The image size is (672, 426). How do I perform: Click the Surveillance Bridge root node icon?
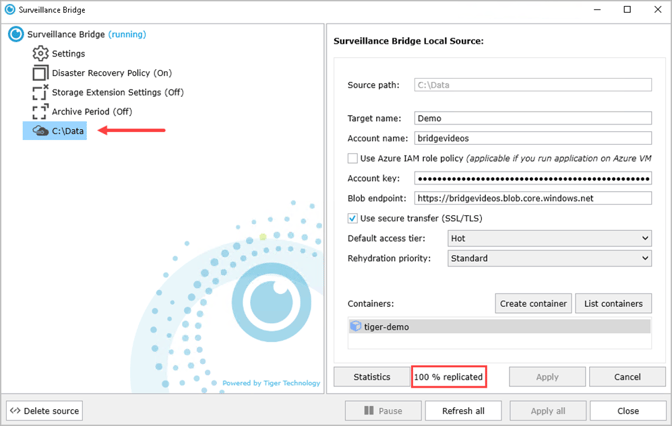pyautogui.click(x=15, y=34)
